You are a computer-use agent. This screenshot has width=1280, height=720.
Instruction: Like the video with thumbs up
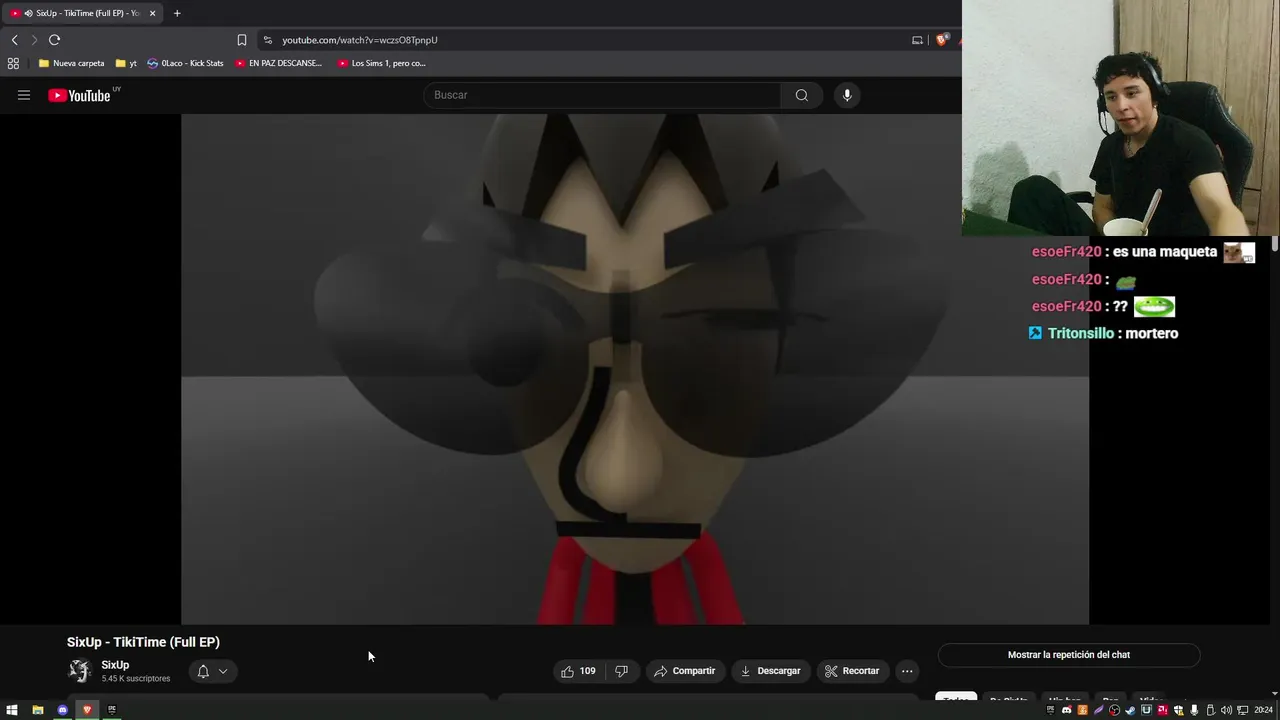pos(580,671)
